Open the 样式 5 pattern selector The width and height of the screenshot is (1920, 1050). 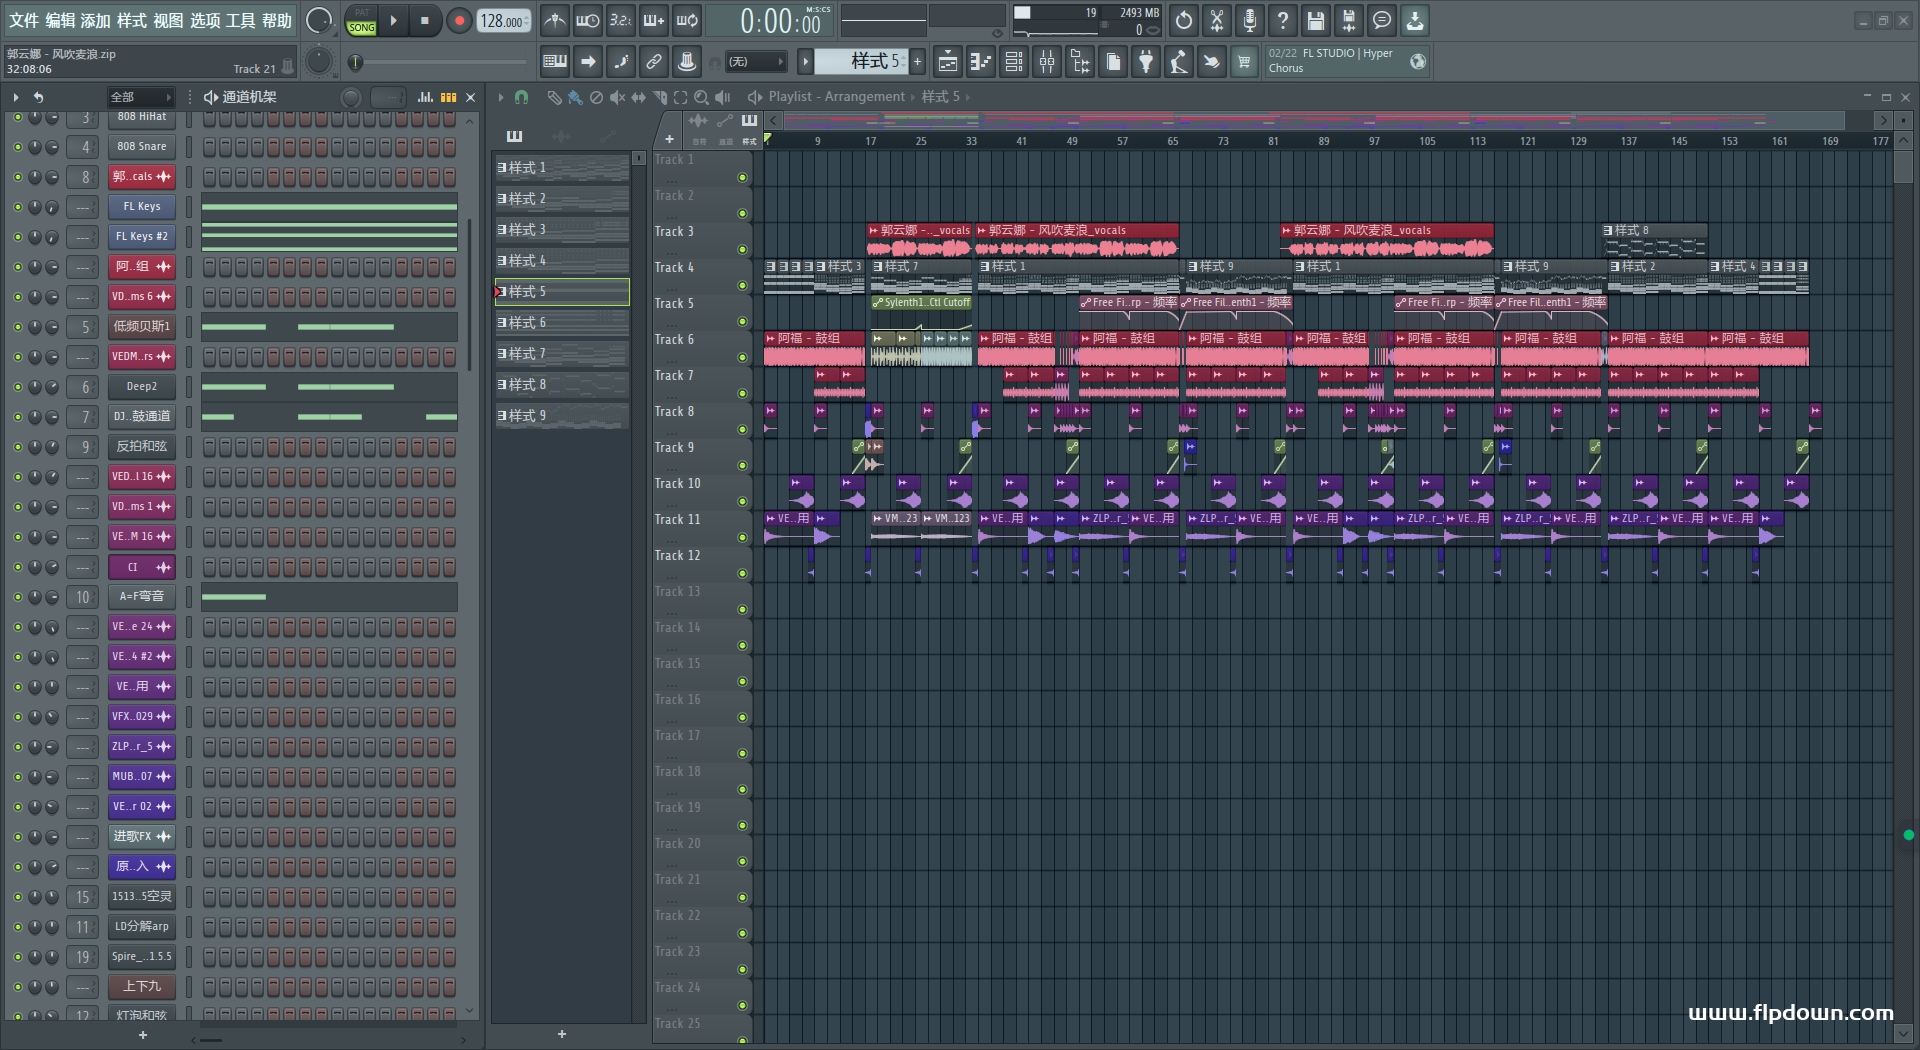pyautogui.click(x=860, y=62)
